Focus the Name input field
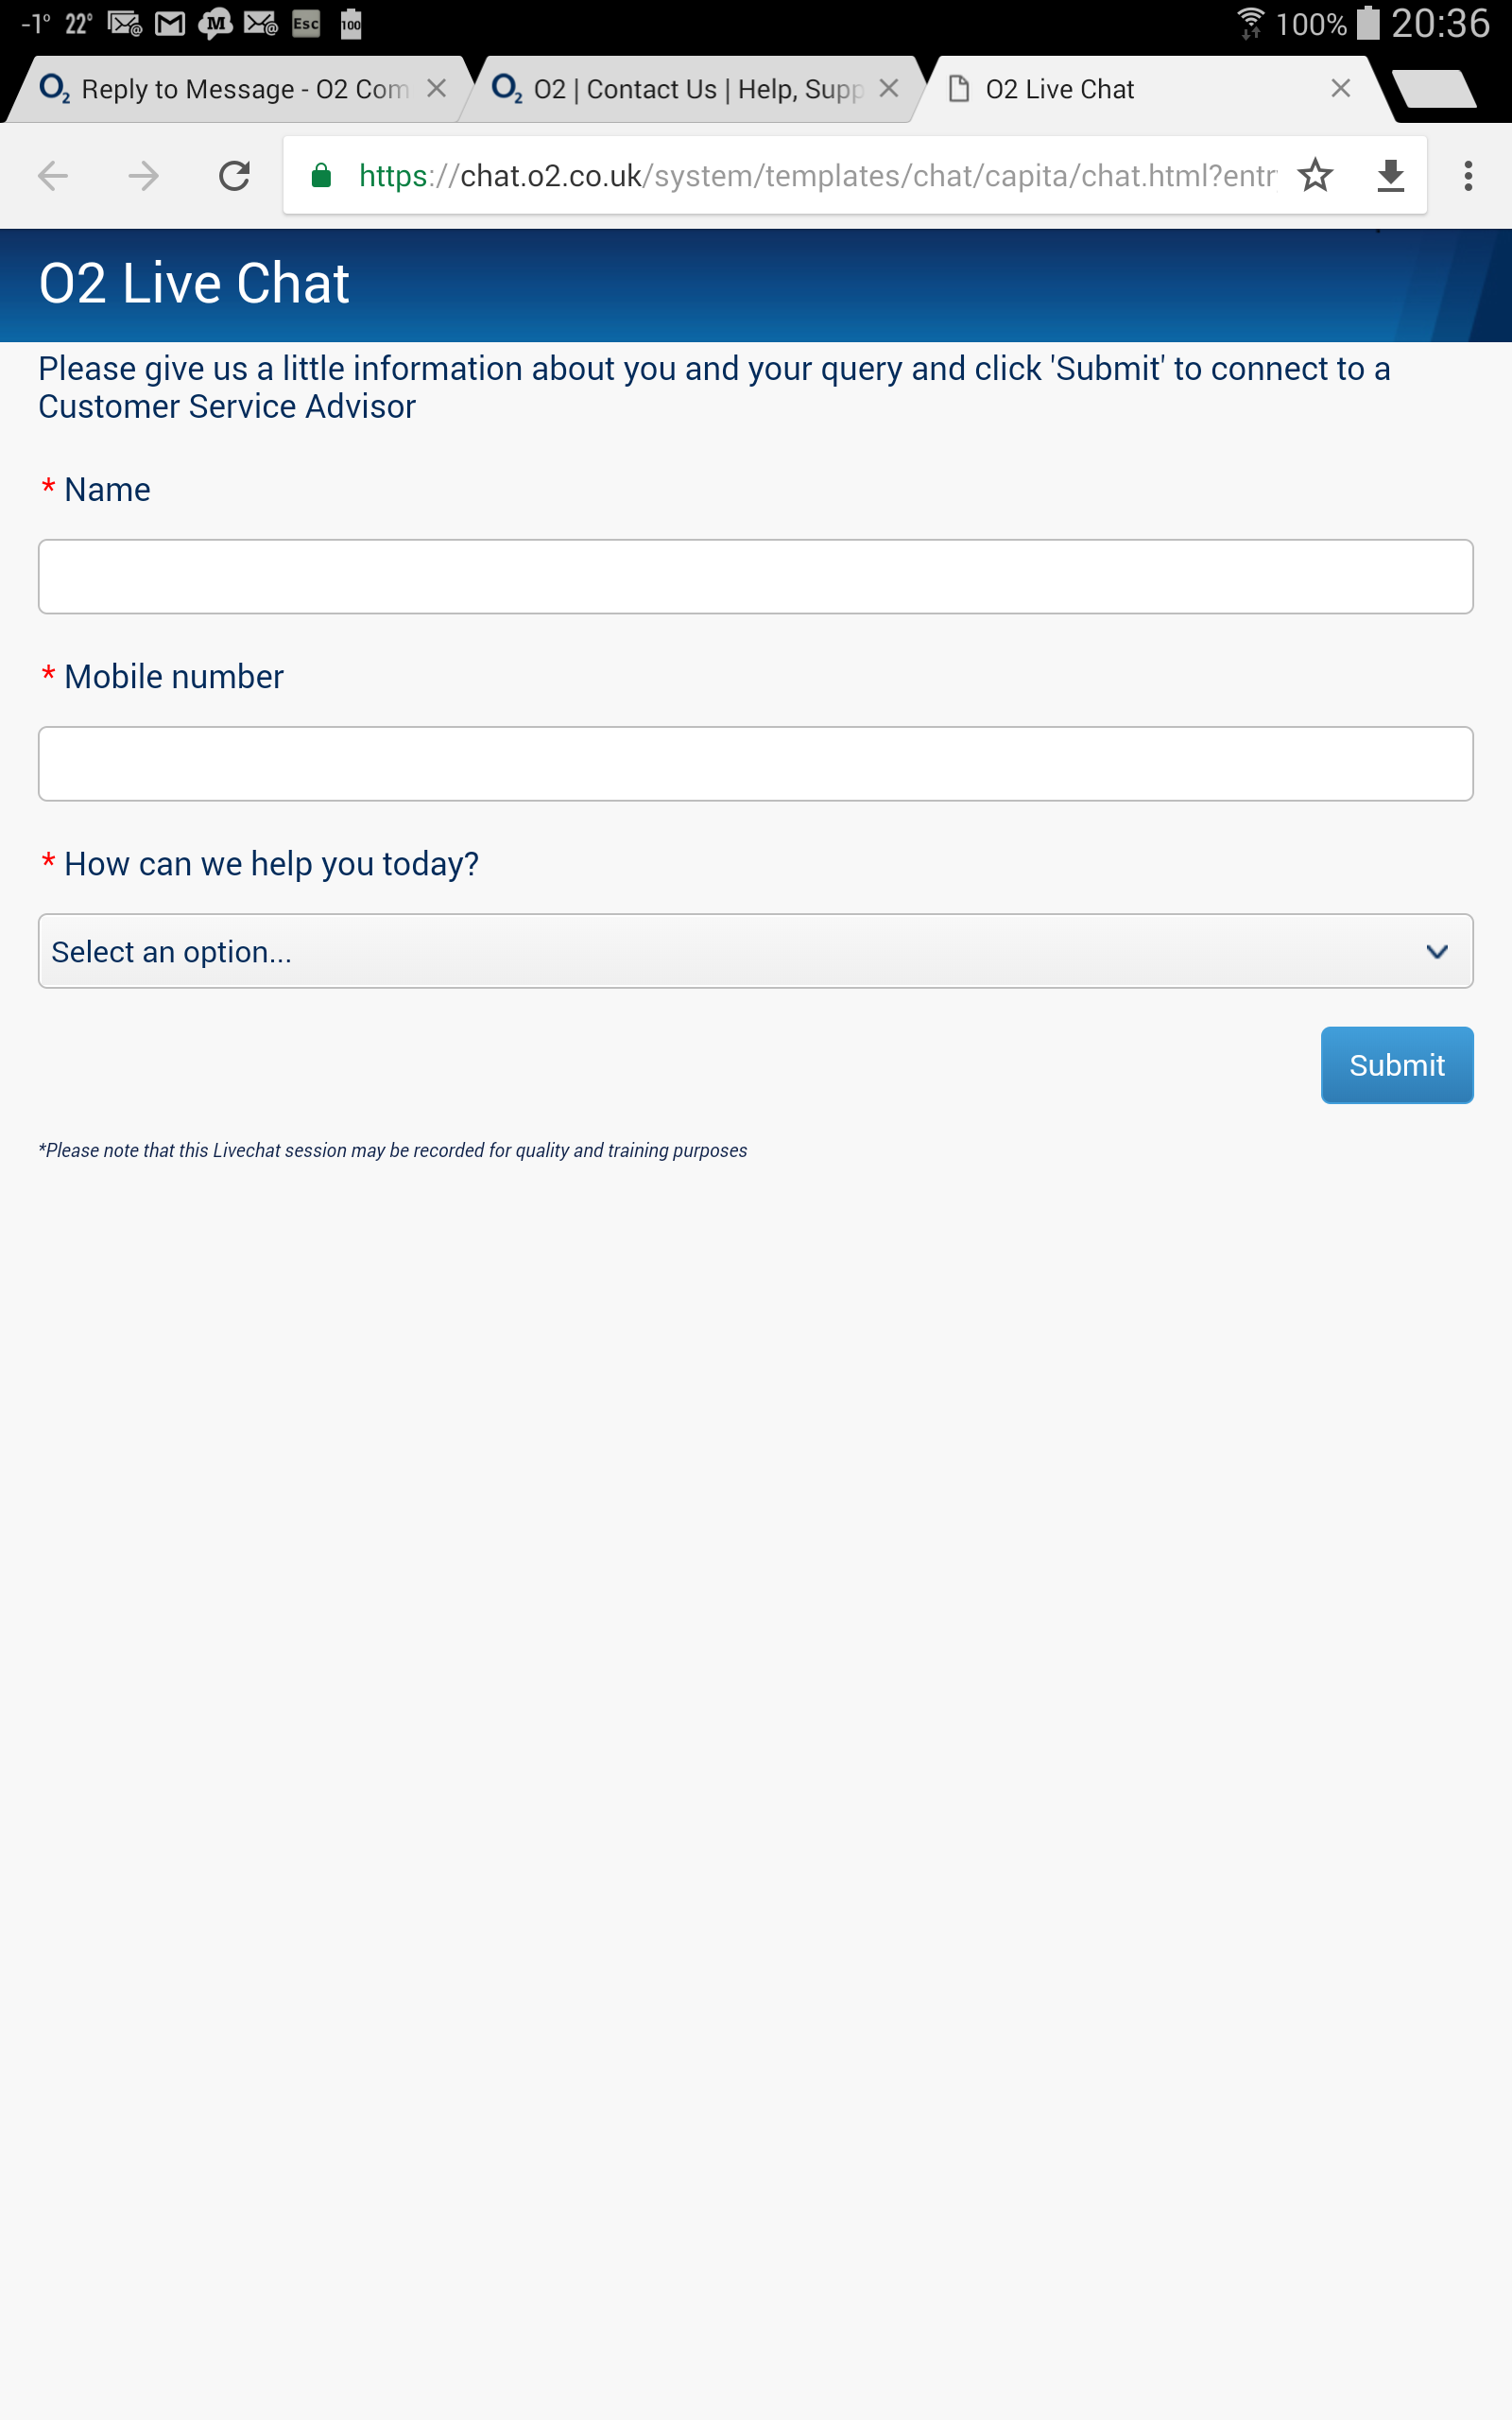 coord(755,576)
